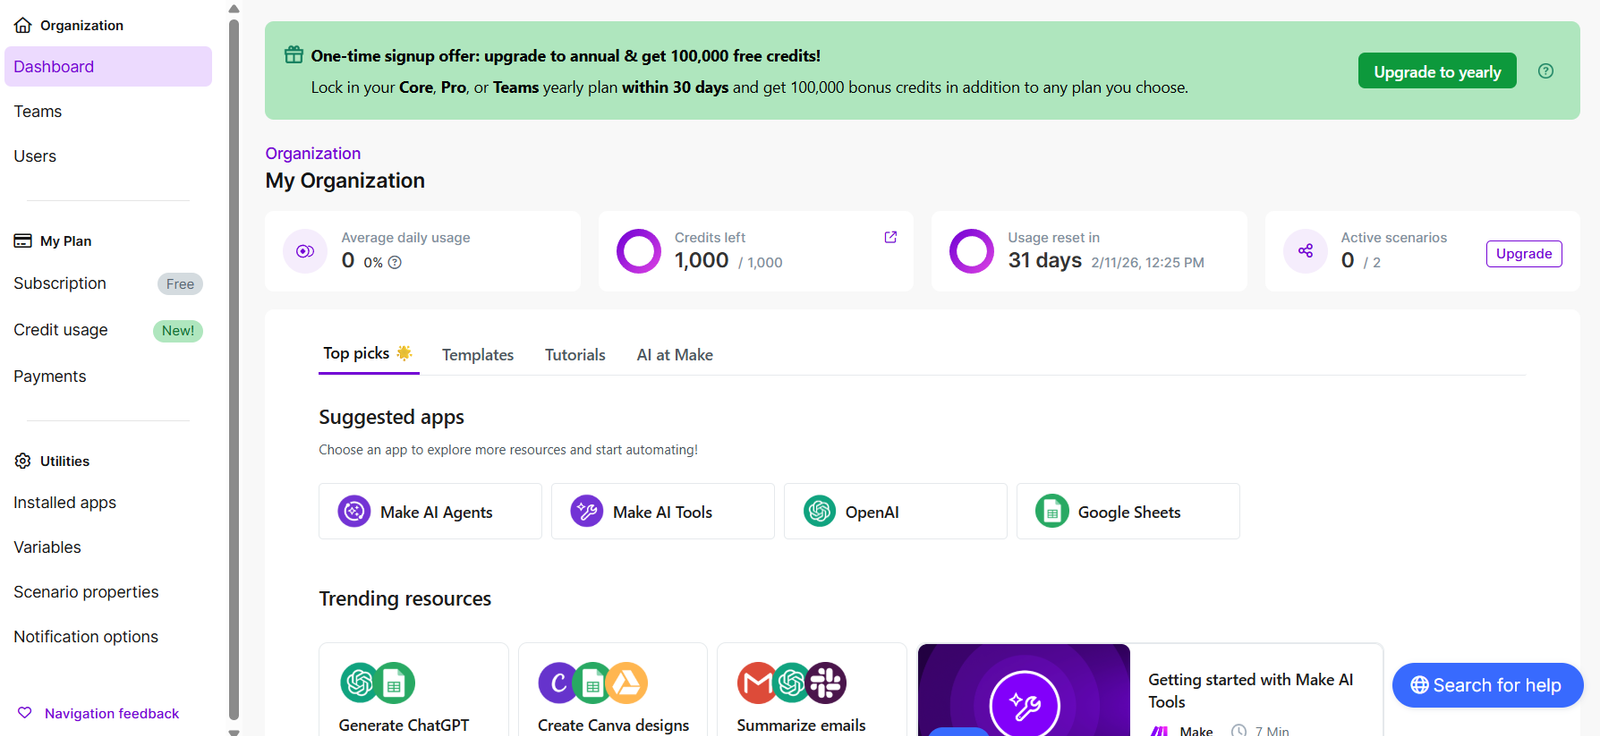Image resolution: width=1600 pixels, height=736 pixels.
Task: Click the Top picks sun icon
Action: (404, 353)
